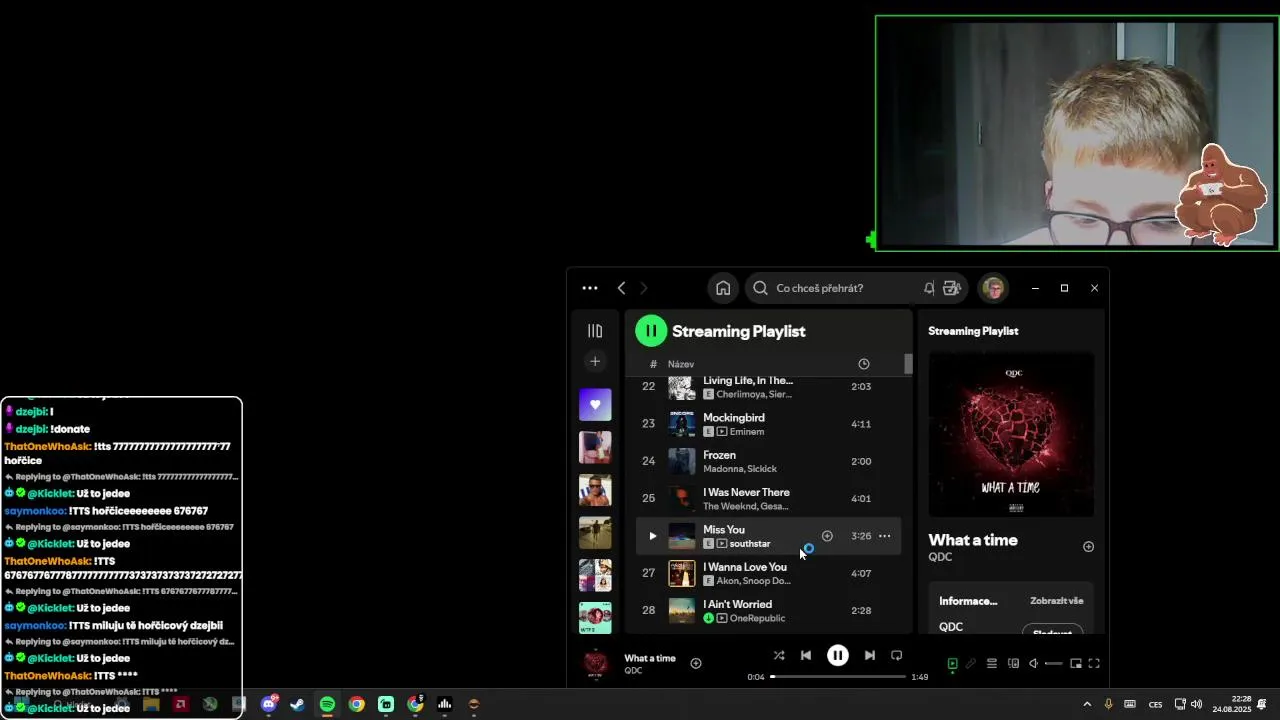Add 'What a time' to library in side panel

[x=1088, y=547]
